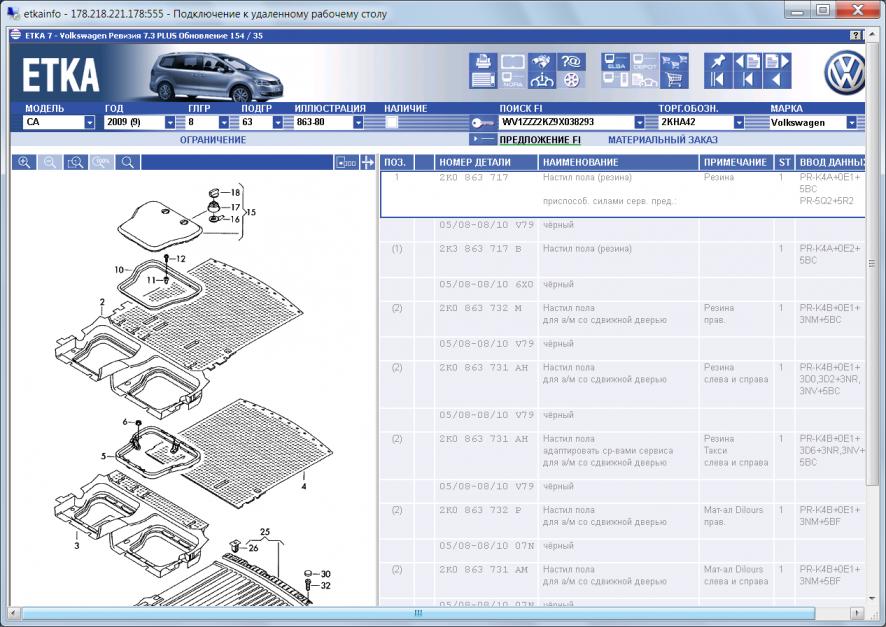
Task: Click the DEPOT icon
Action: click(x=645, y=62)
